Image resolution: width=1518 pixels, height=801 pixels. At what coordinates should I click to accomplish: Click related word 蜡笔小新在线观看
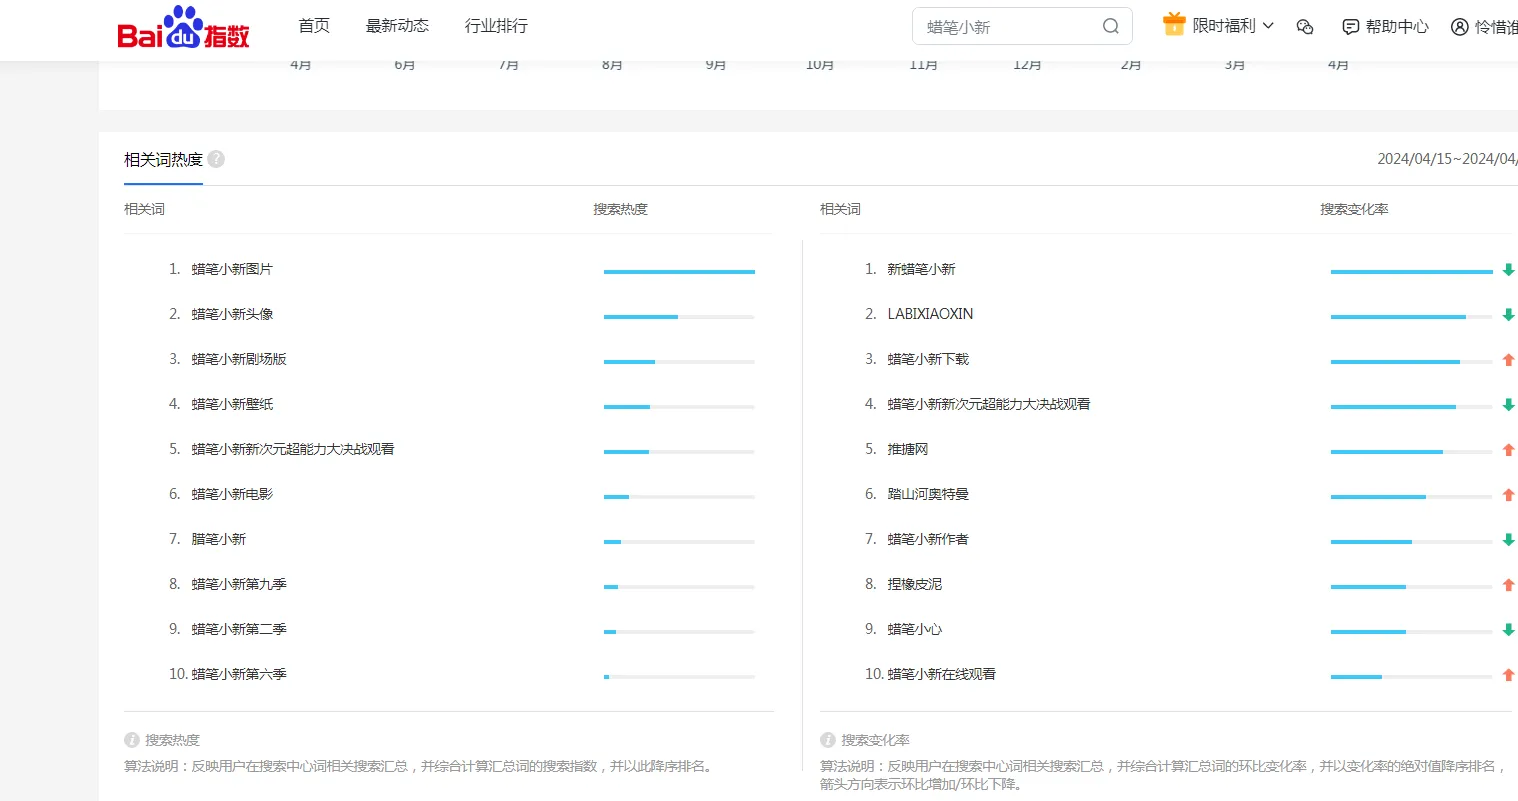click(942, 674)
